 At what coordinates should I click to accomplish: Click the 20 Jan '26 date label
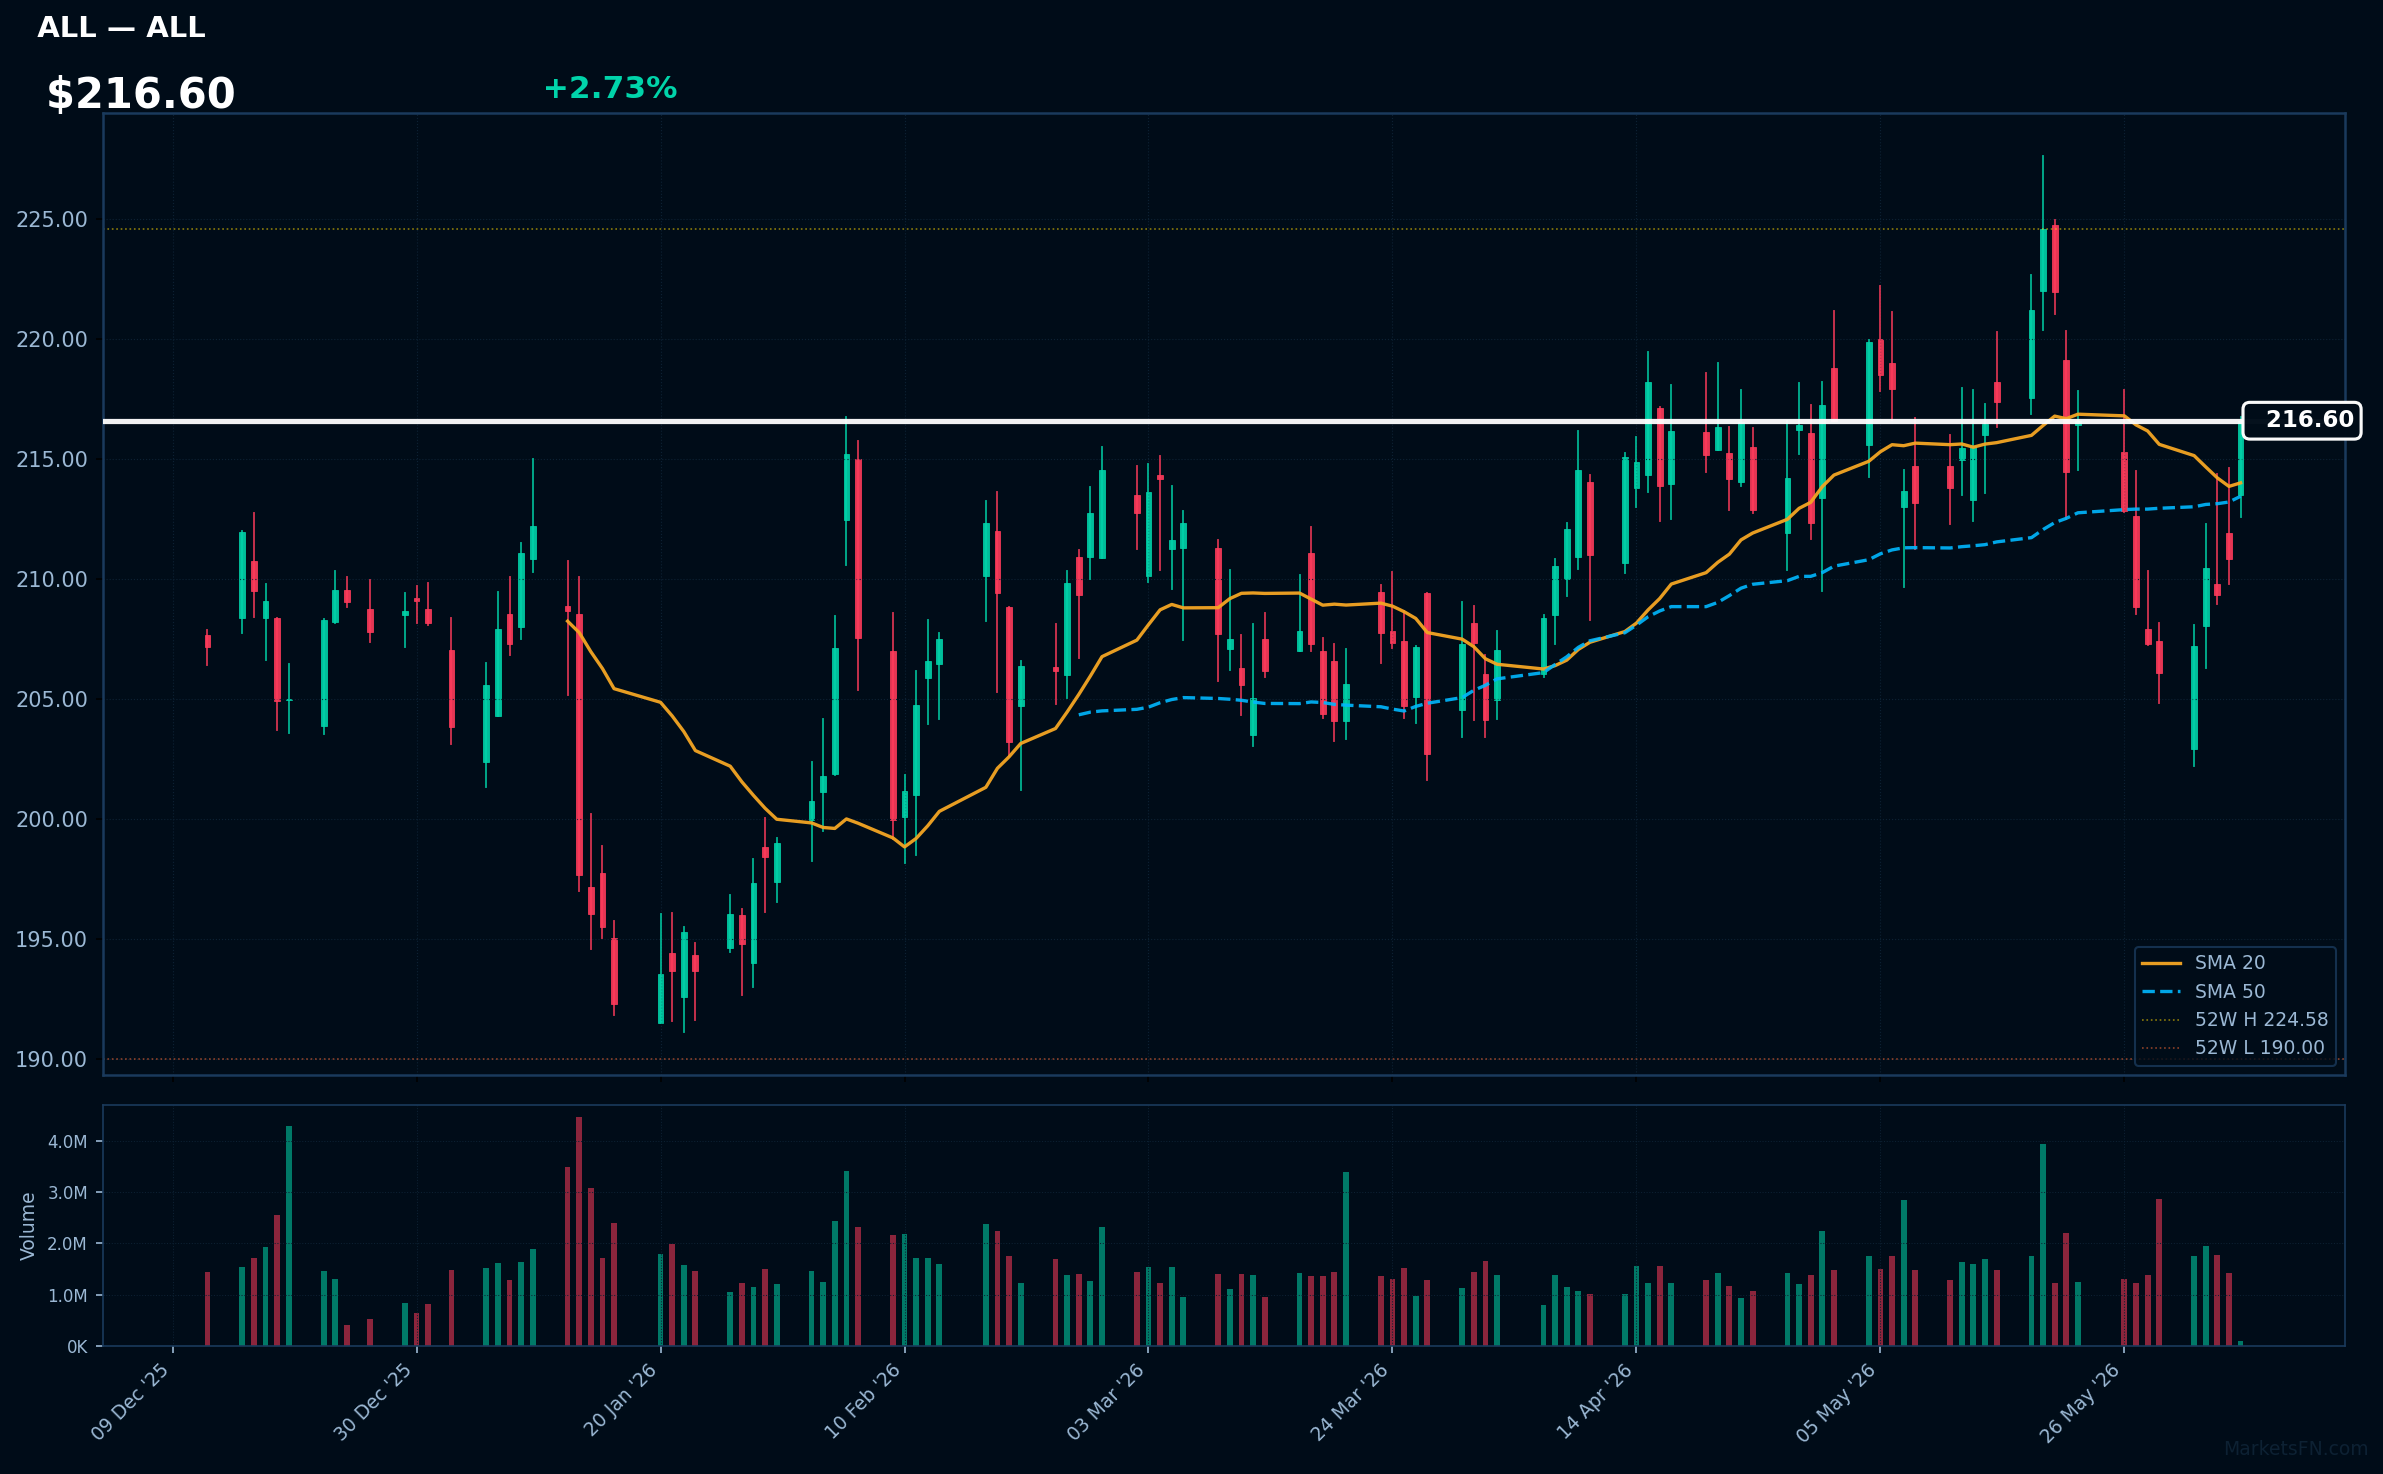(620, 1400)
